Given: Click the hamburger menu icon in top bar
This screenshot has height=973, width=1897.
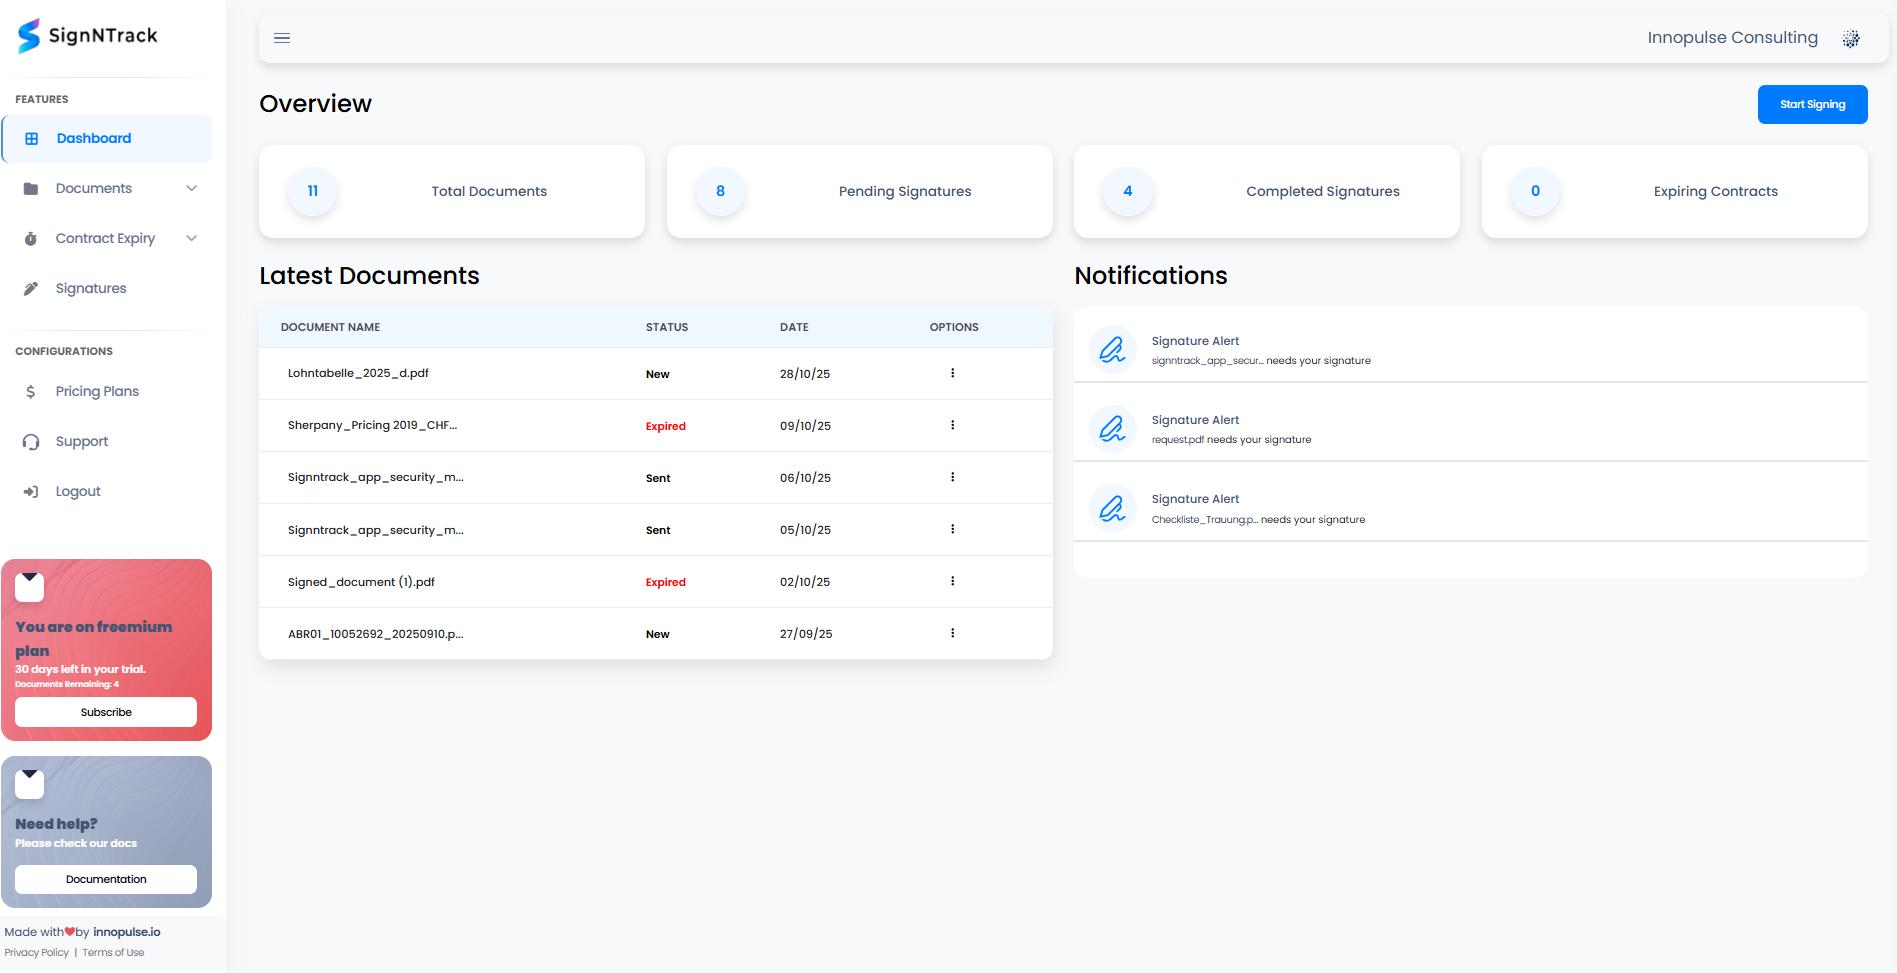Looking at the screenshot, I should (282, 38).
